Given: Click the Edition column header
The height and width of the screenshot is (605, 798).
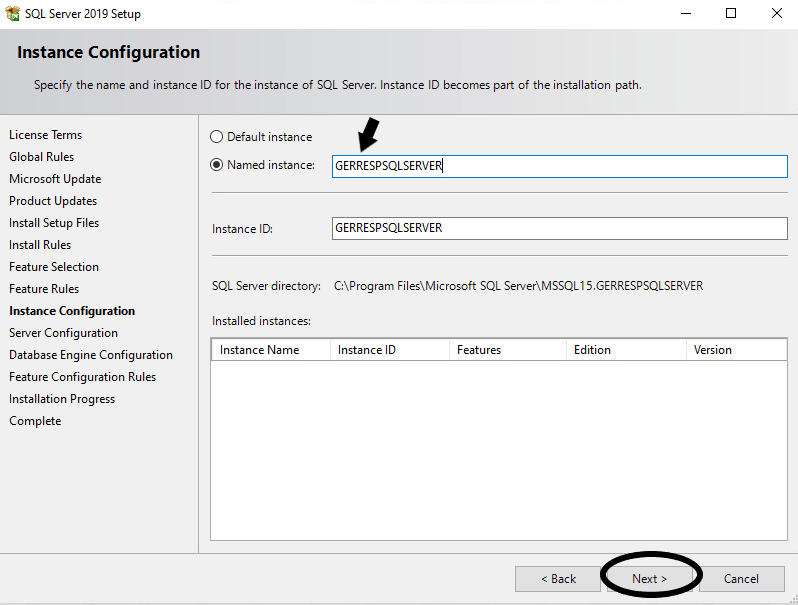Looking at the screenshot, I should [626, 350].
